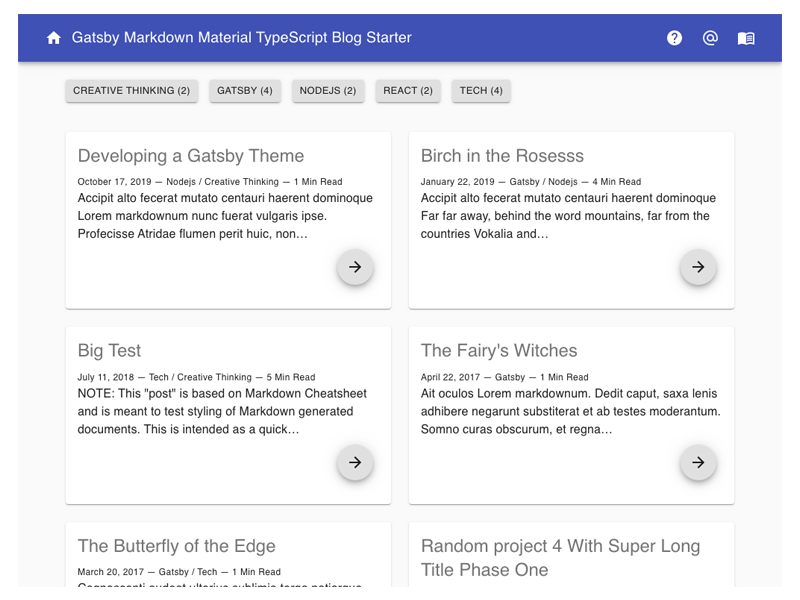Select the Gatsby (4) tag button
The width and height of the screenshot is (800, 600).
245,91
